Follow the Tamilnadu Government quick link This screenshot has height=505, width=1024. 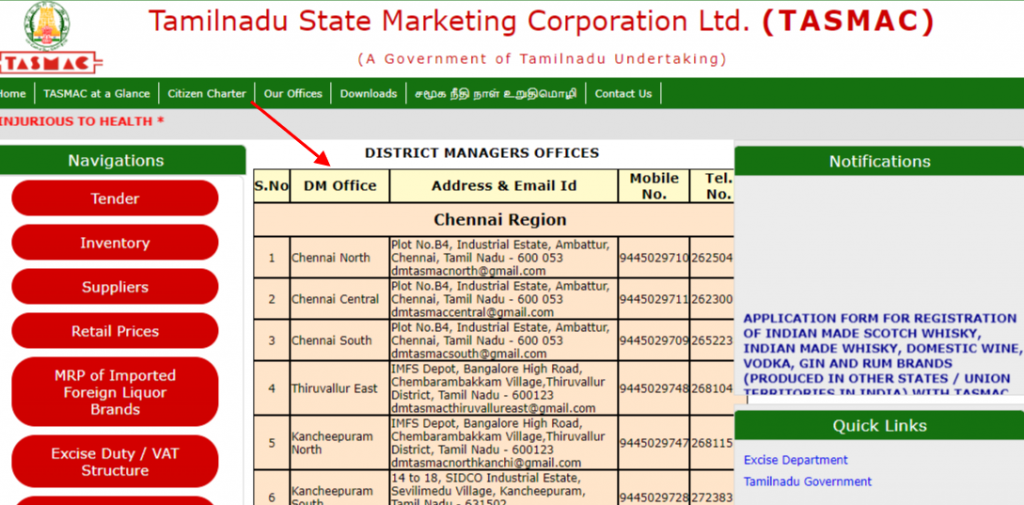(x=807, y=481)
